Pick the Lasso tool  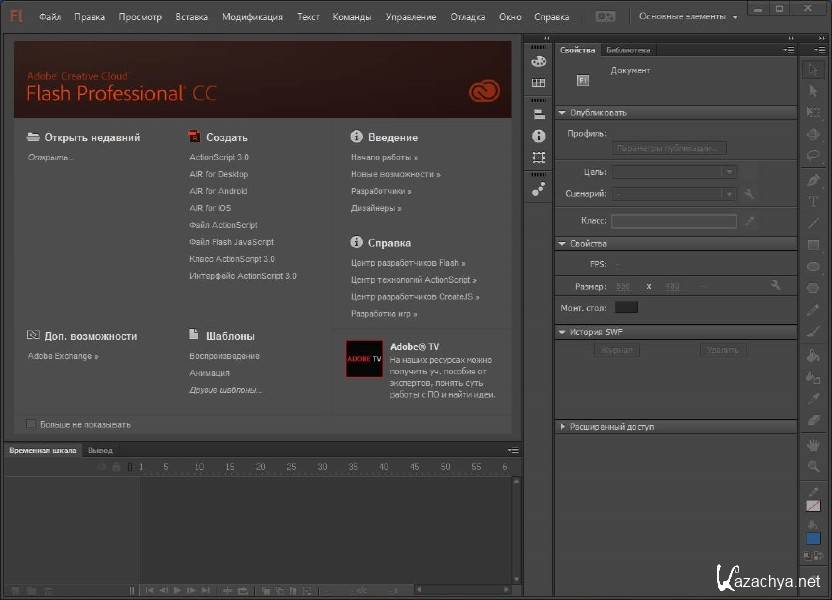click(813, 155)
